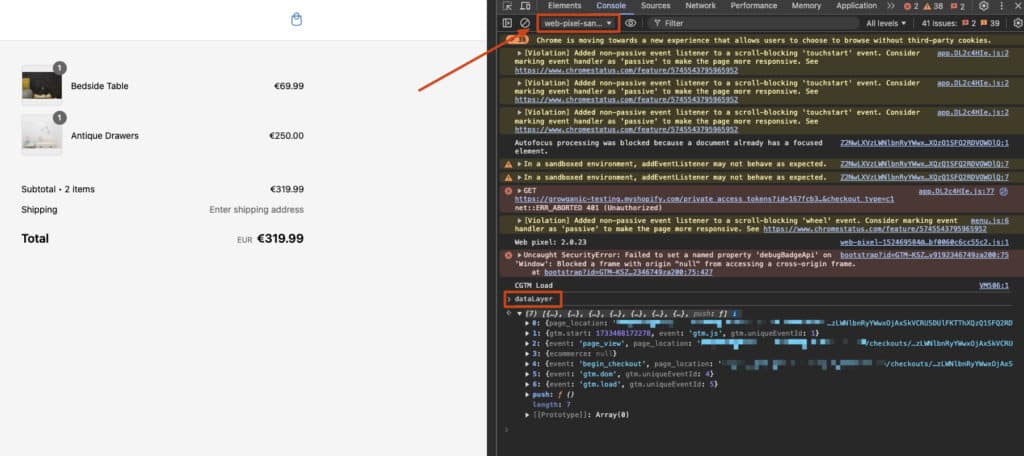This screenshot has width=1024, height=456.
Task: Click the 'length: 7' property row
Action: point(552,404)
